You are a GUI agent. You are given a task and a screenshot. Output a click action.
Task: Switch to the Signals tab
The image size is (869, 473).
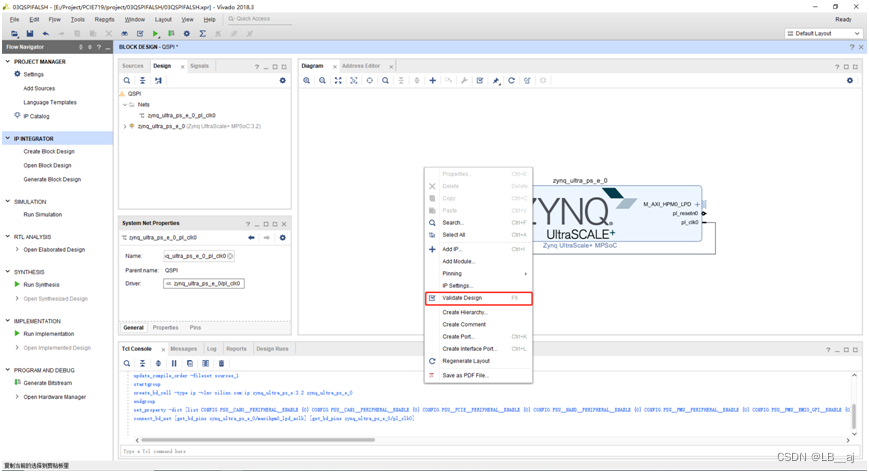(x=200, y=66)
